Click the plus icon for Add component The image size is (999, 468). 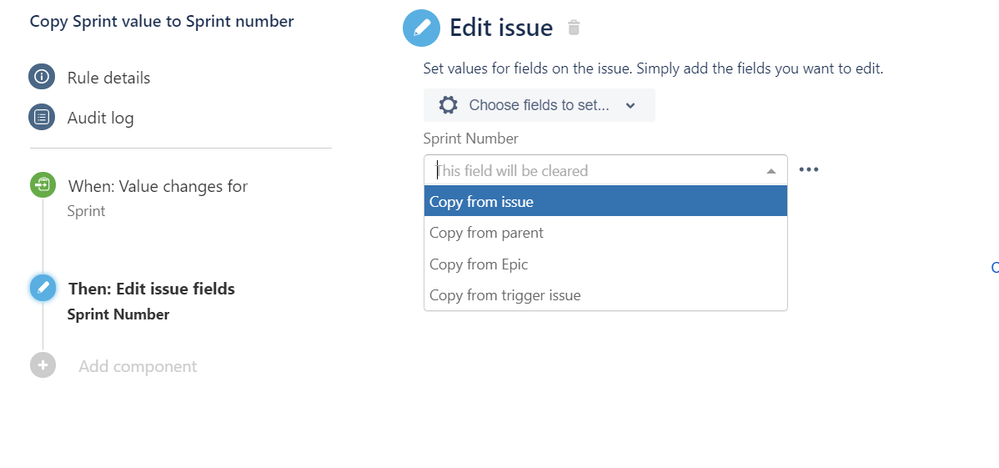click(x=43, y=365)
